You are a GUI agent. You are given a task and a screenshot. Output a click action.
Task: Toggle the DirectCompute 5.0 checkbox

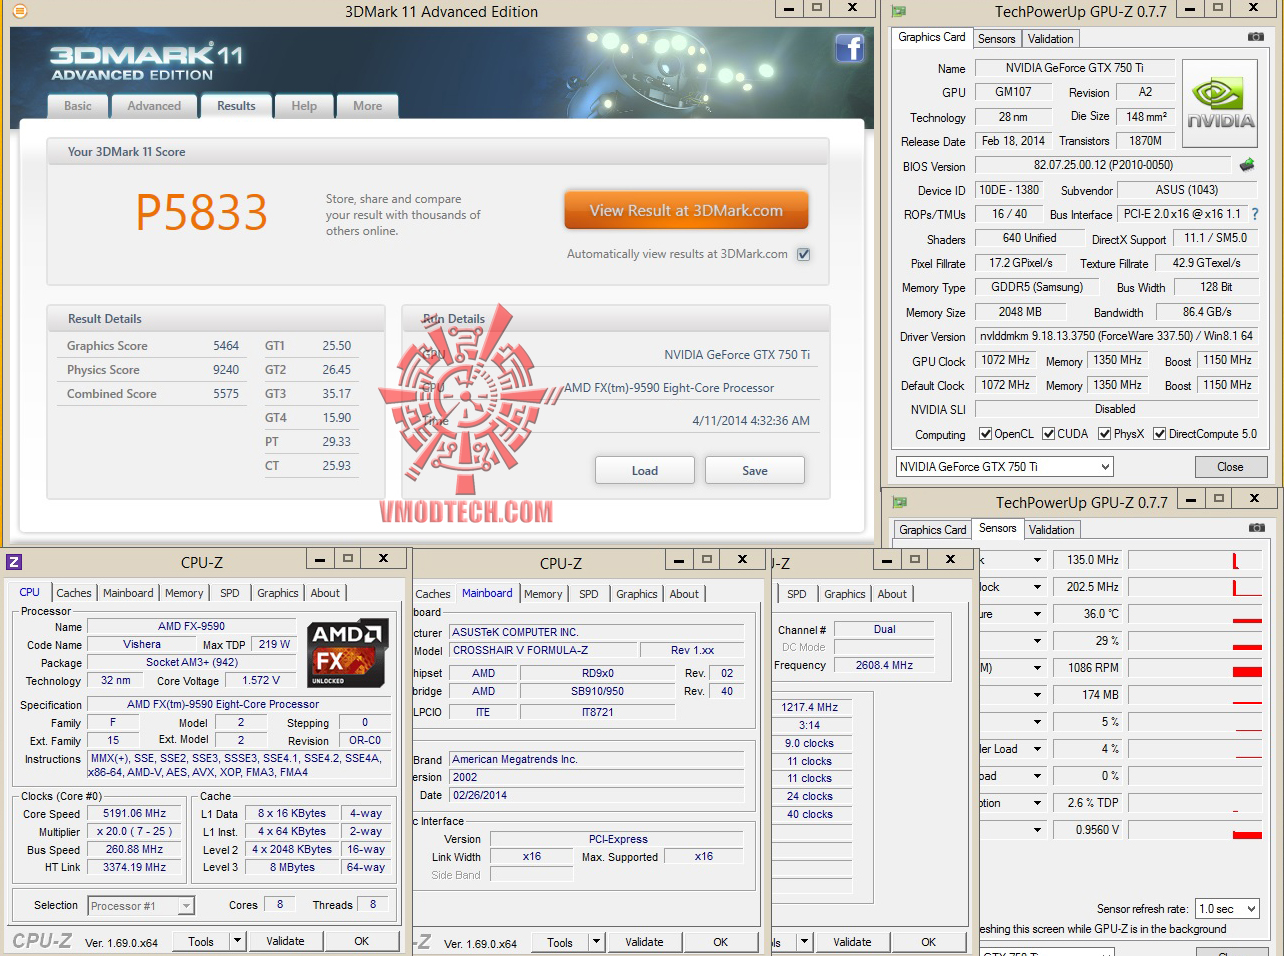coord(1159,434)
